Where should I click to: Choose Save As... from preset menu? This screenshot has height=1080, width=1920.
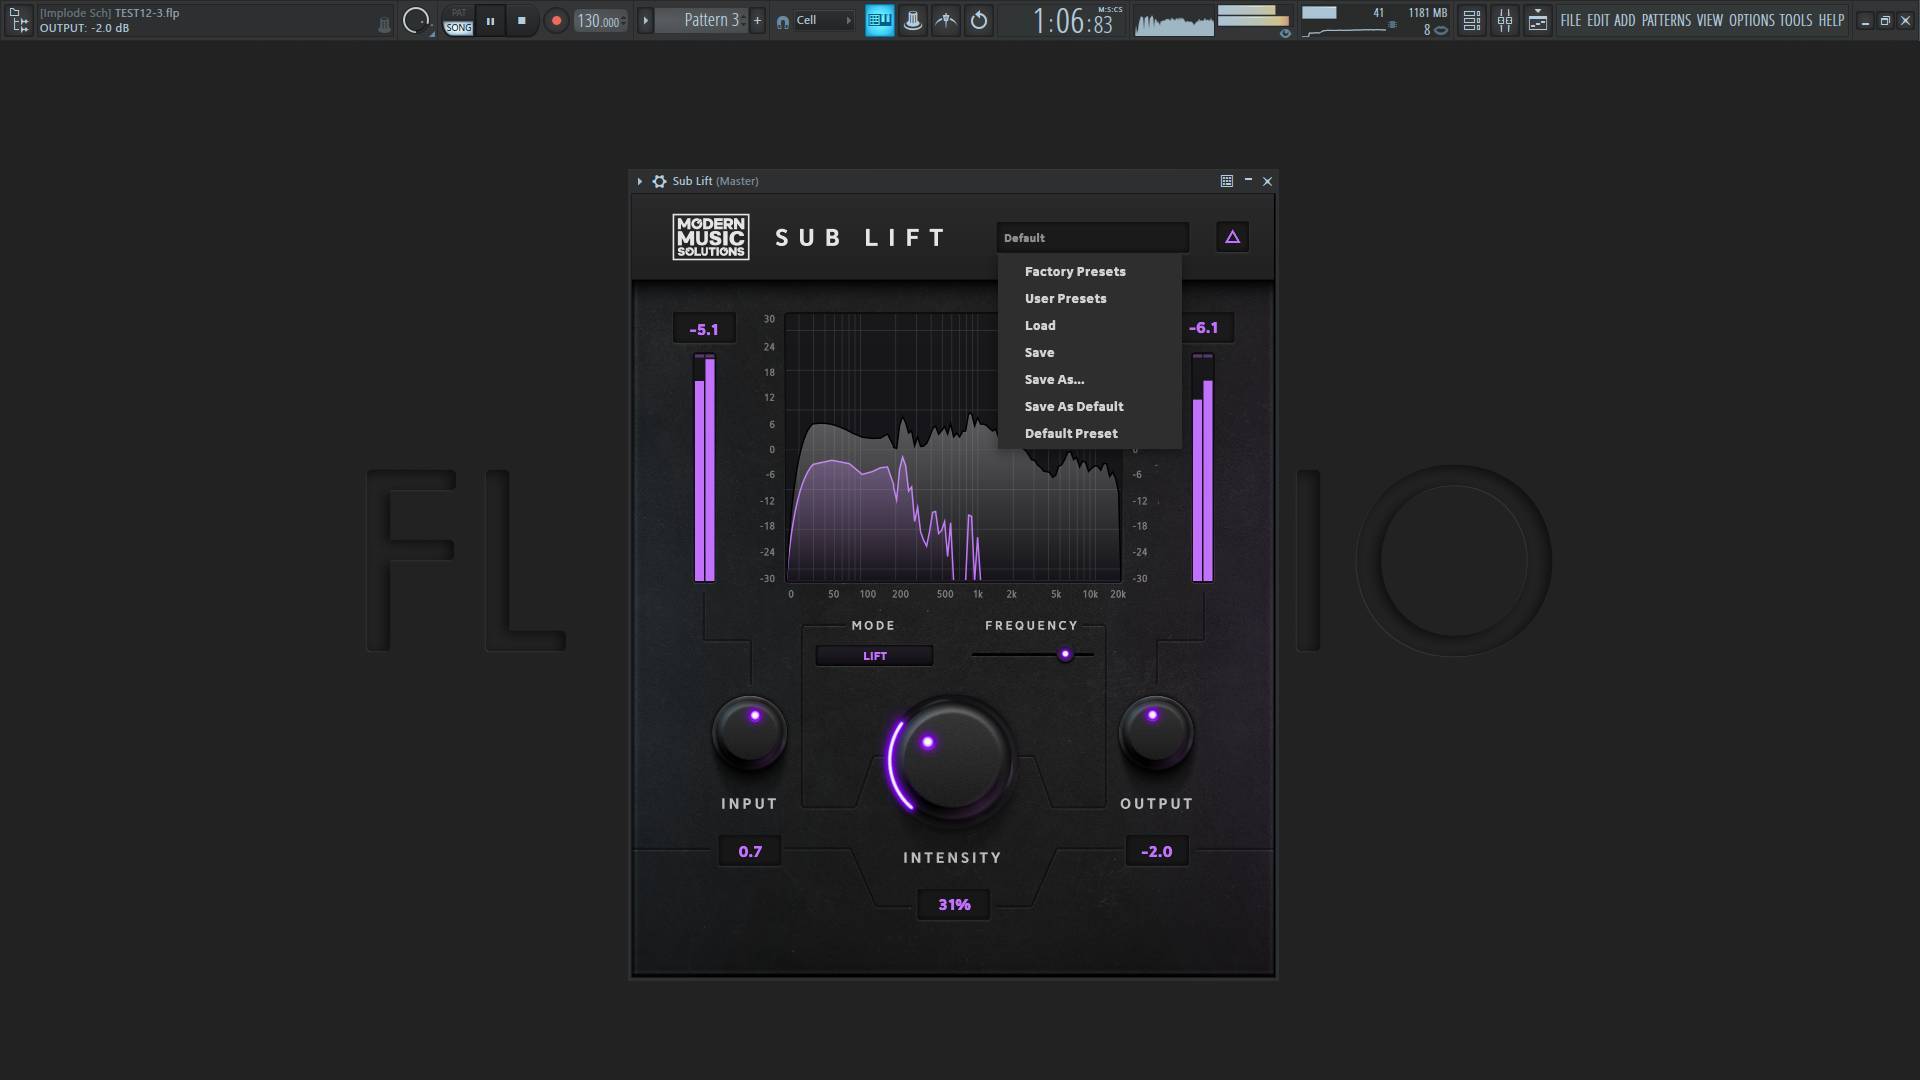pyautogui.click(x=1089, y=379)
